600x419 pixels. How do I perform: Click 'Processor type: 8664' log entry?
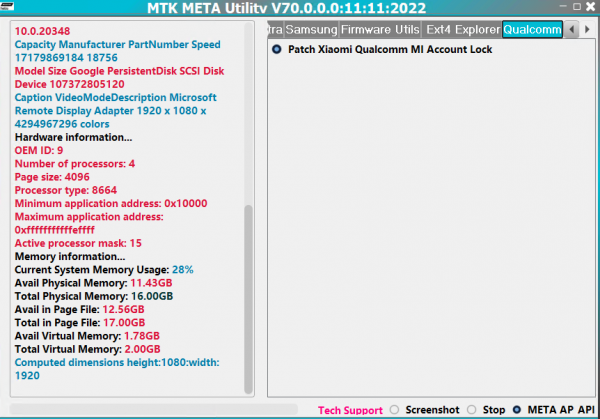(66, 190)
